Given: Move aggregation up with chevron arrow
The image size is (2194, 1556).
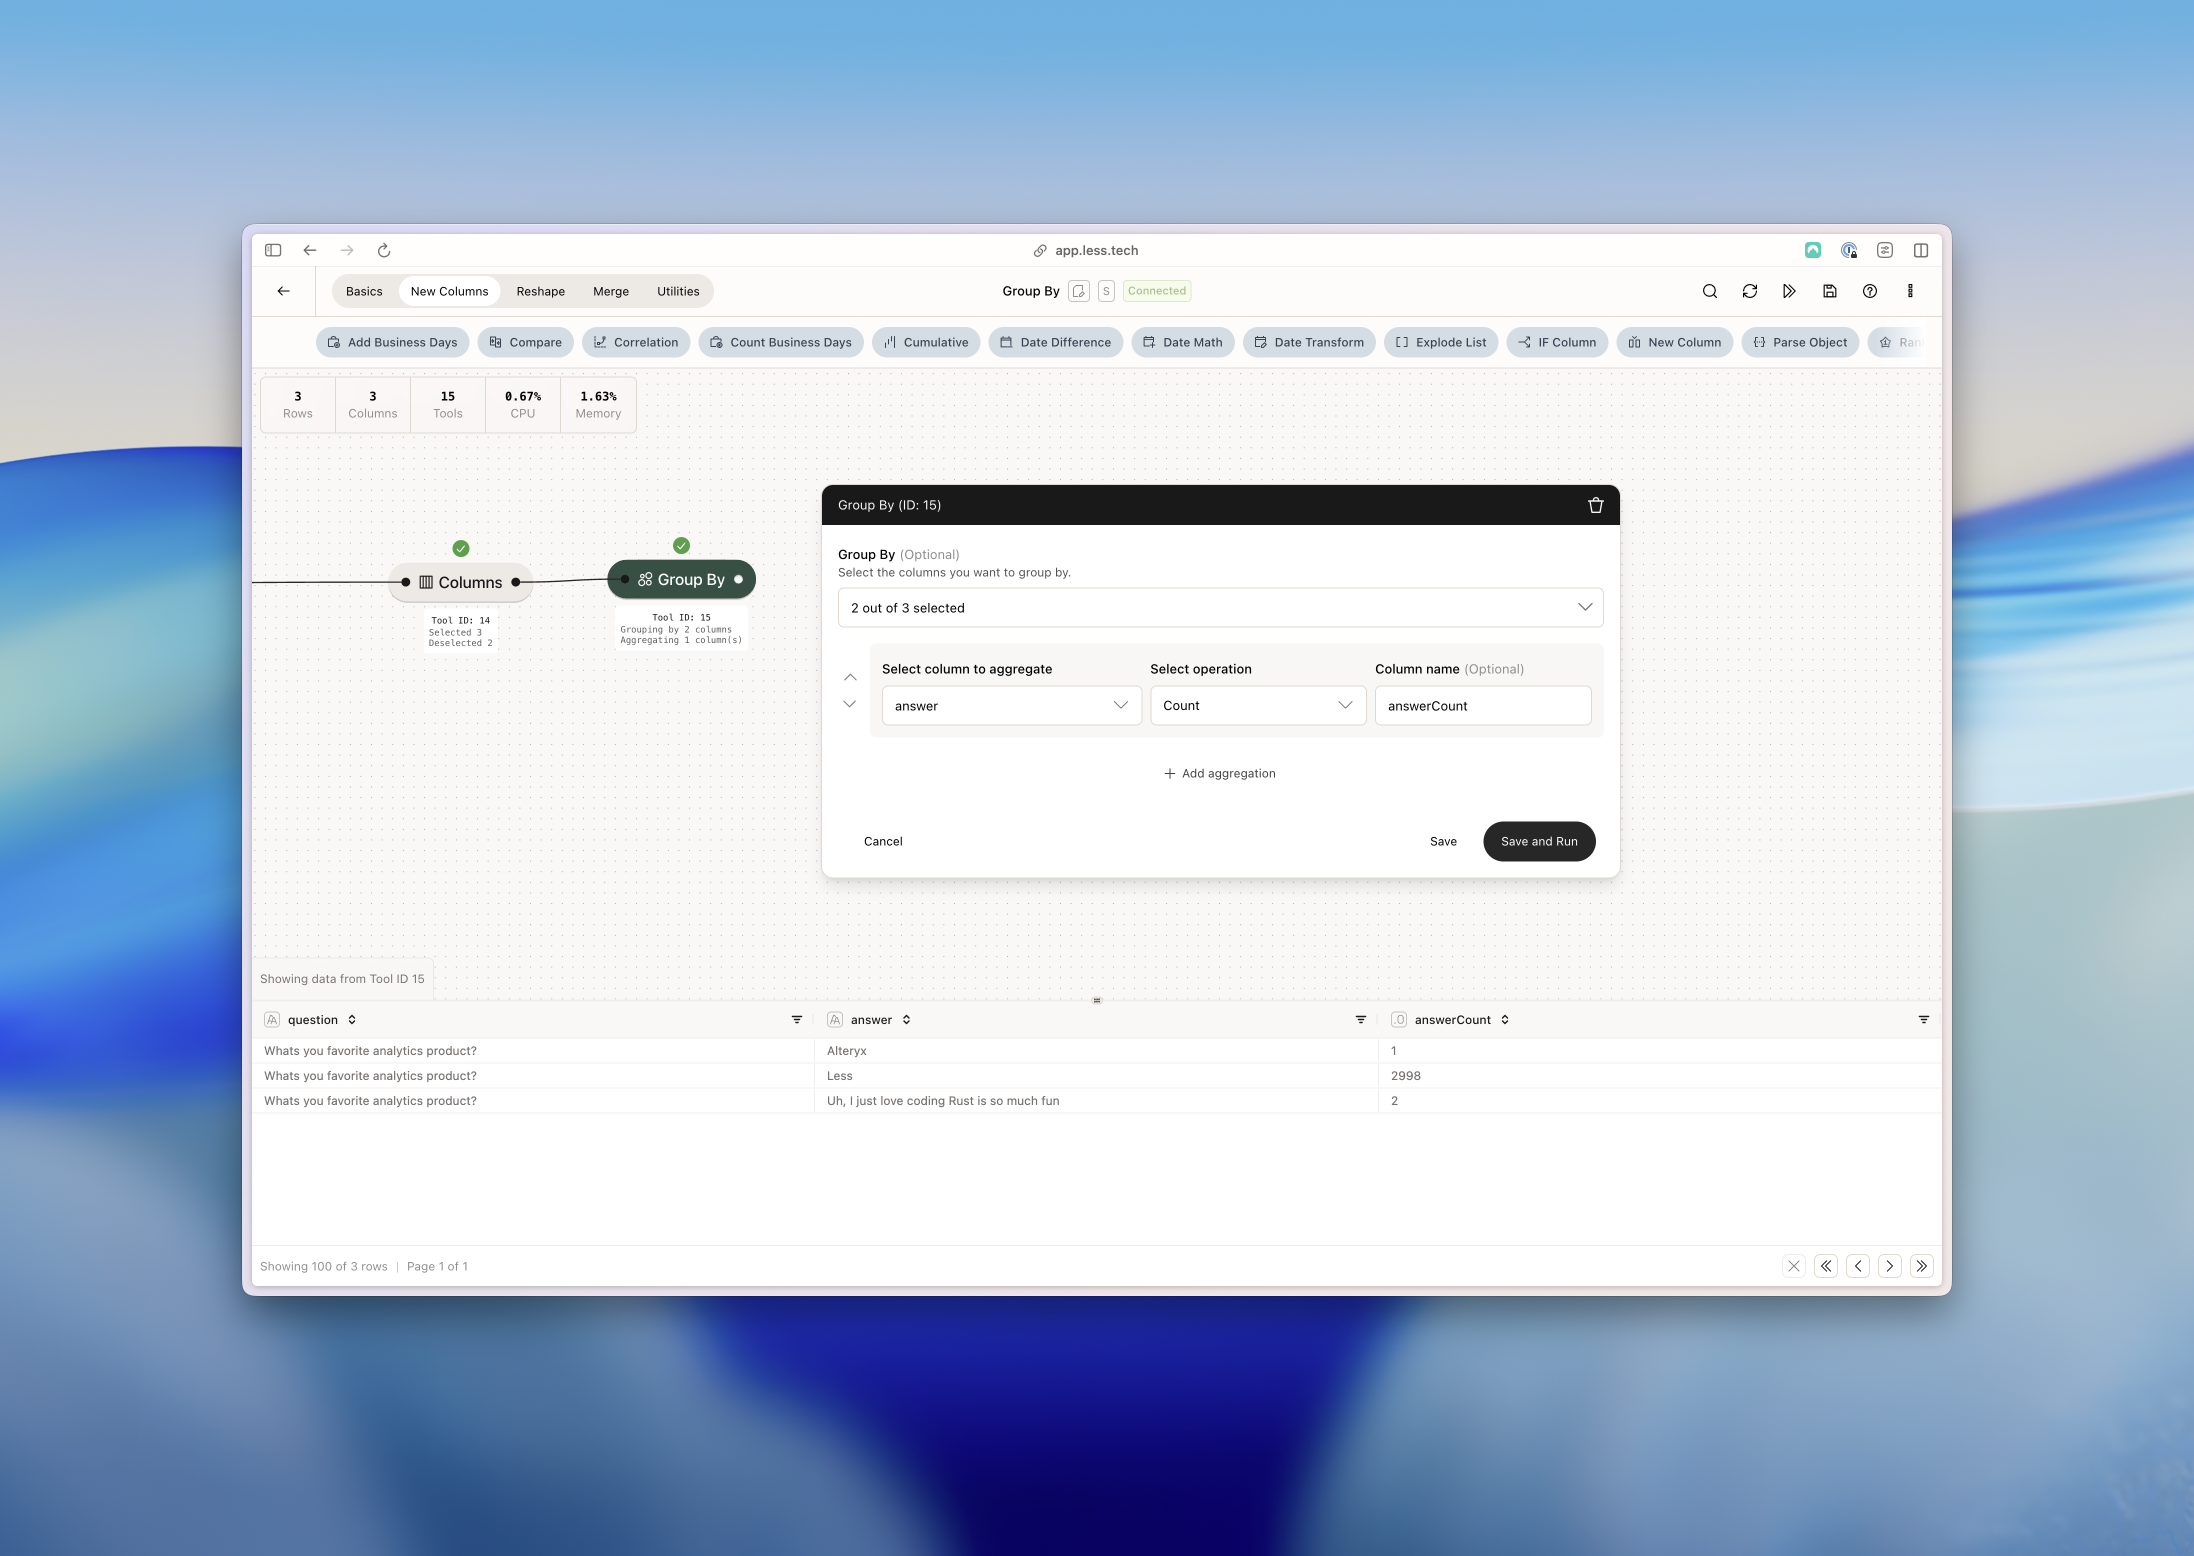Looking at the screenshot, I should (850, 678).
